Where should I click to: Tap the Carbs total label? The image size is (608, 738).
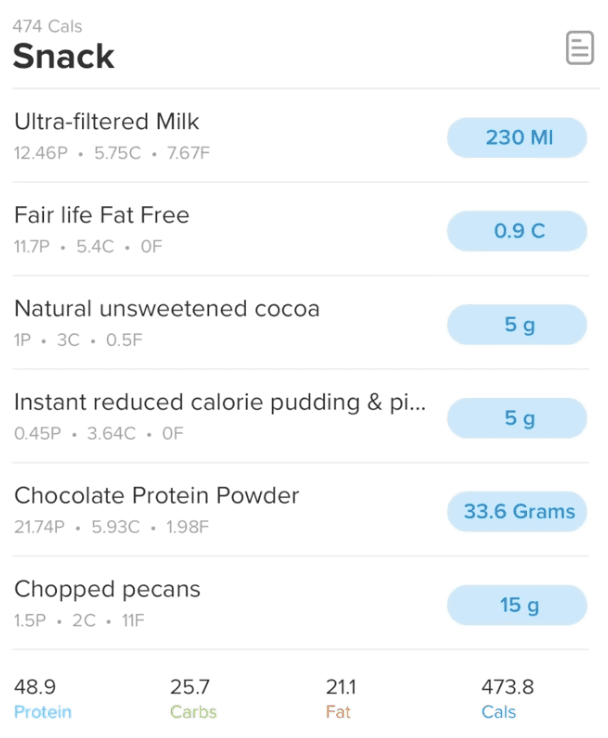click(x=193, y=712)
